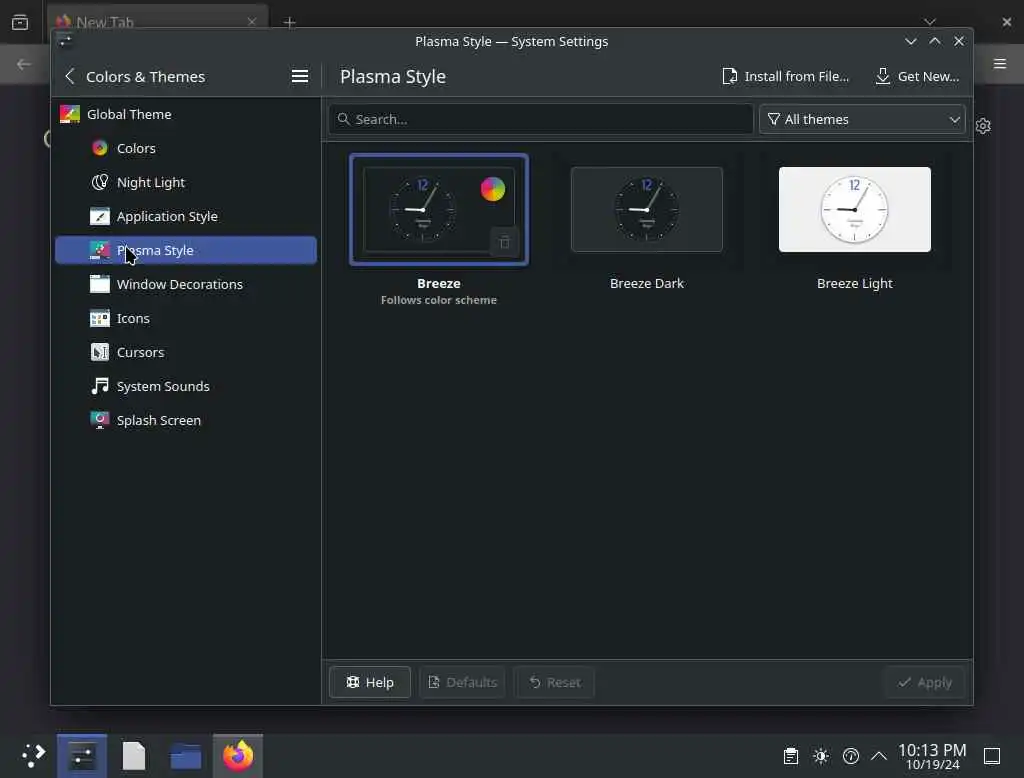Viewport: 1024px width, 778px height.
Task: Click the color wheel badge on Breeze
Action: pyautogui.click(x=493, y=189)
